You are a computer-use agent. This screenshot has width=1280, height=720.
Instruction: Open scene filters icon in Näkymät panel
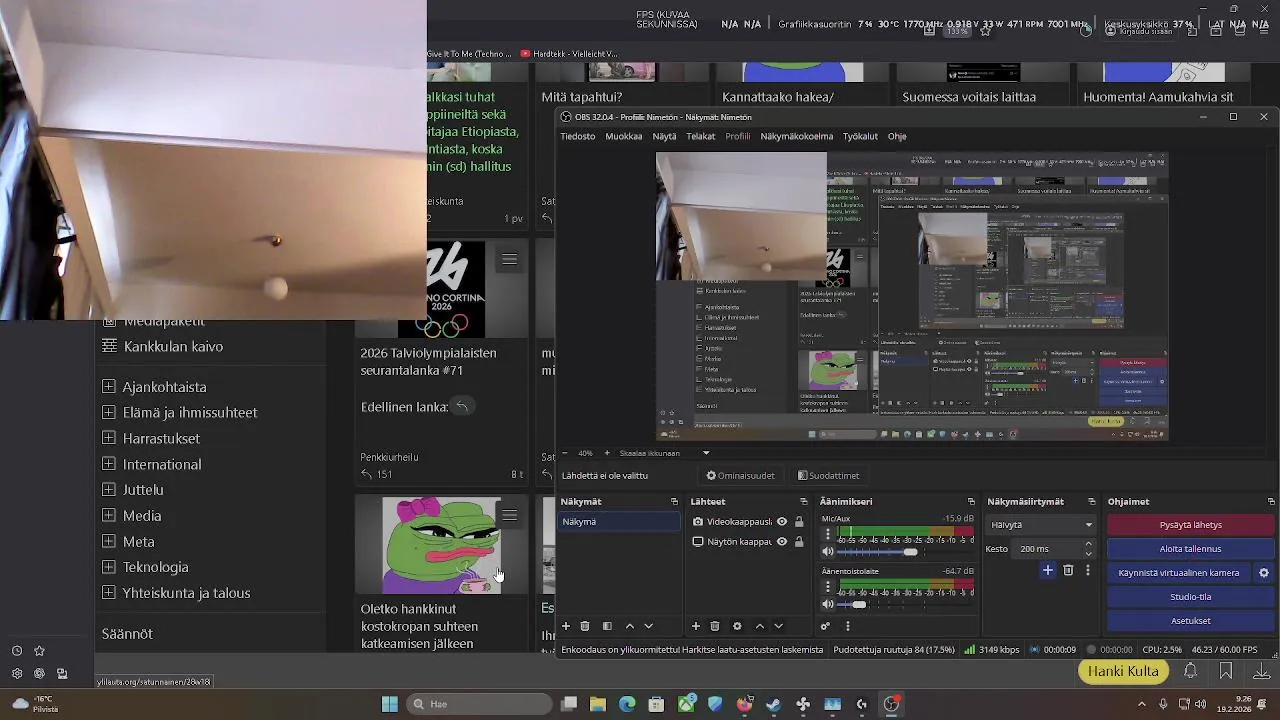click(607, 626)
